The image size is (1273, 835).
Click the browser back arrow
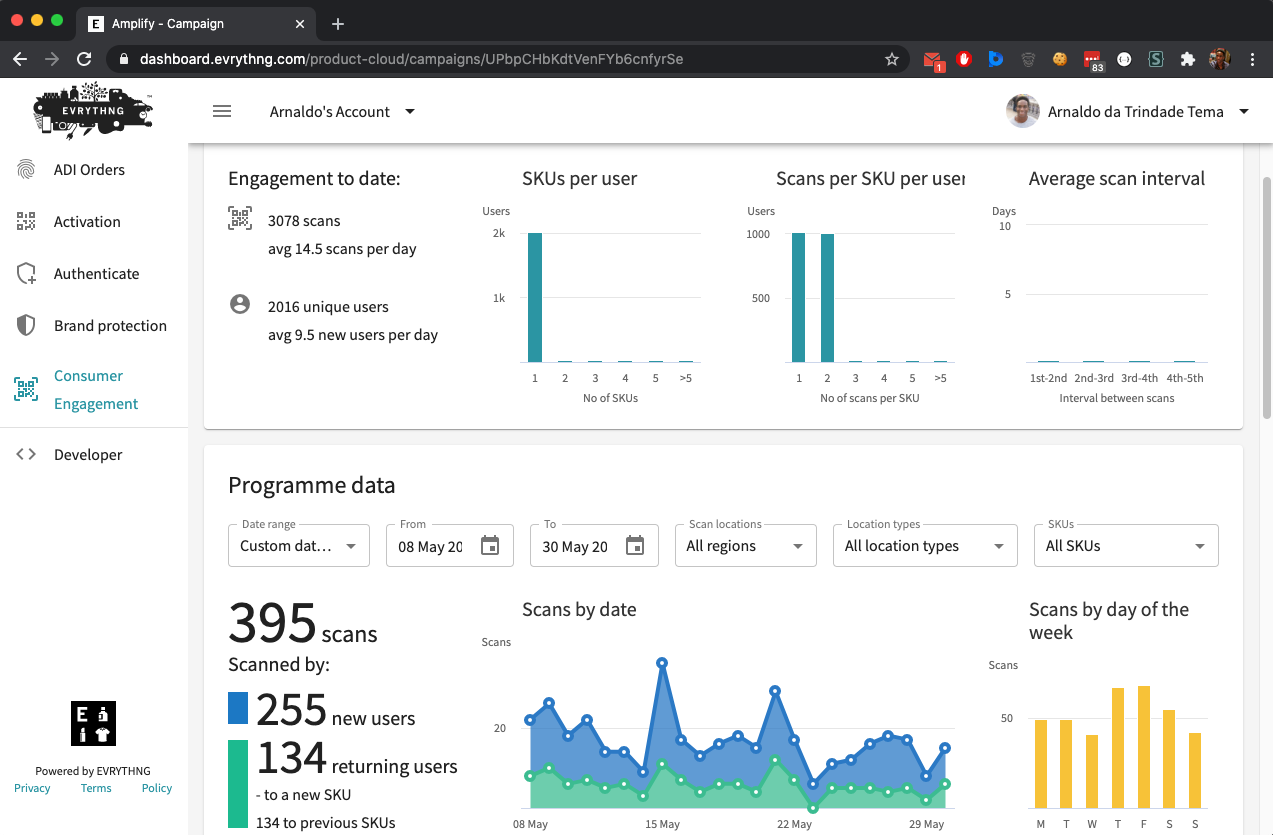point(20,59)
